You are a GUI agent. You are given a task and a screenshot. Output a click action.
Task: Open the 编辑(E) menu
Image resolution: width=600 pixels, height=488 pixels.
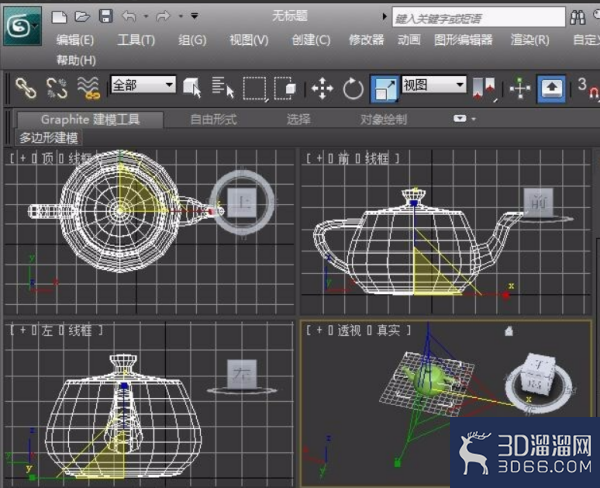point(75,40)
